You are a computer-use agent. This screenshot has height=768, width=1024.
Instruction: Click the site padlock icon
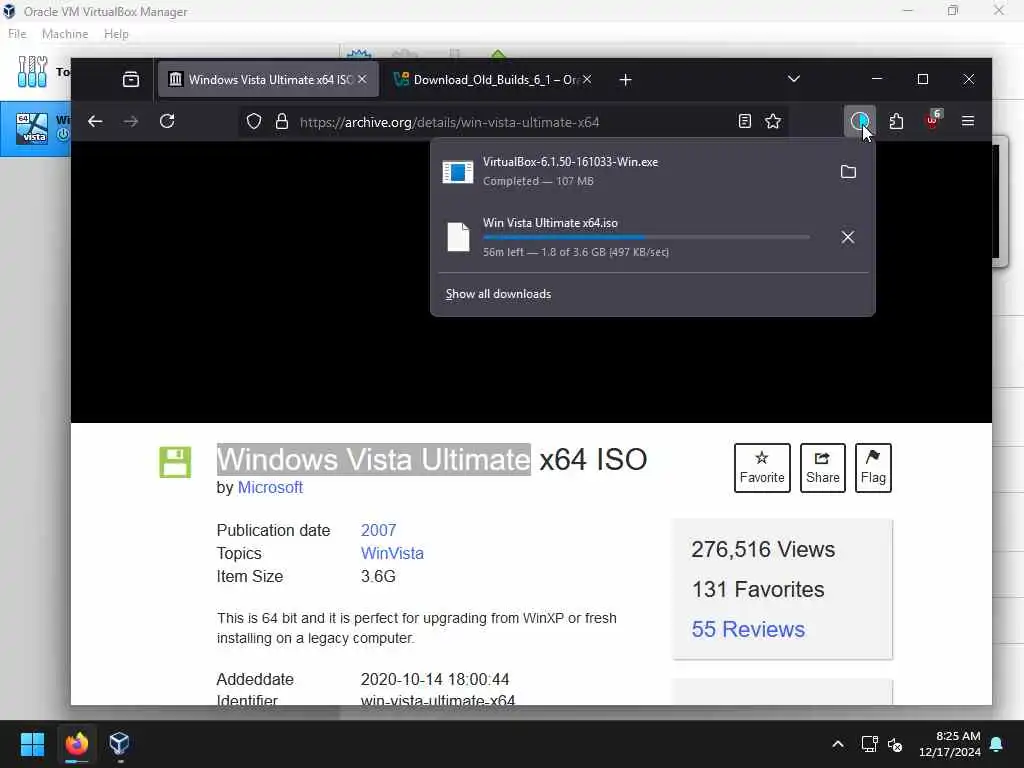coord(281,121)
